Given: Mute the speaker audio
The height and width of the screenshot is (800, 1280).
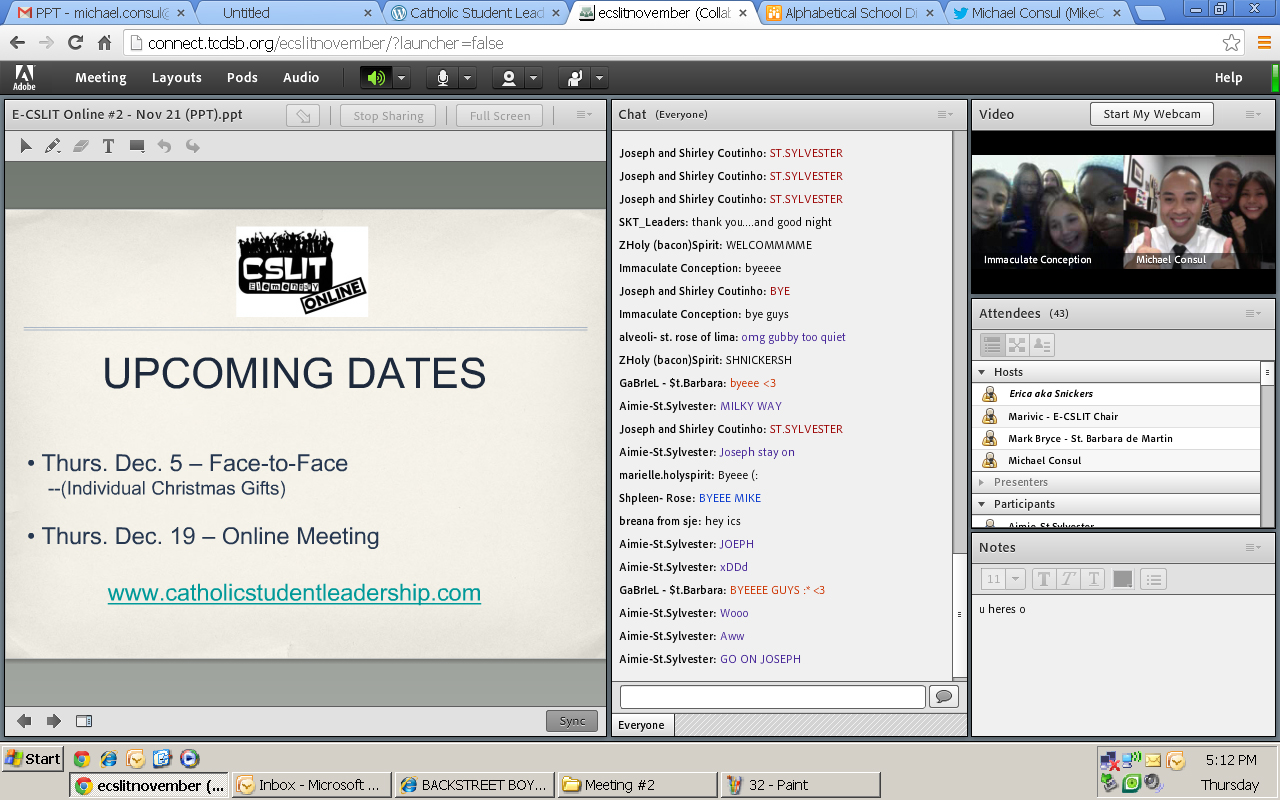Looking at the screenshot, I should (377, 78).
